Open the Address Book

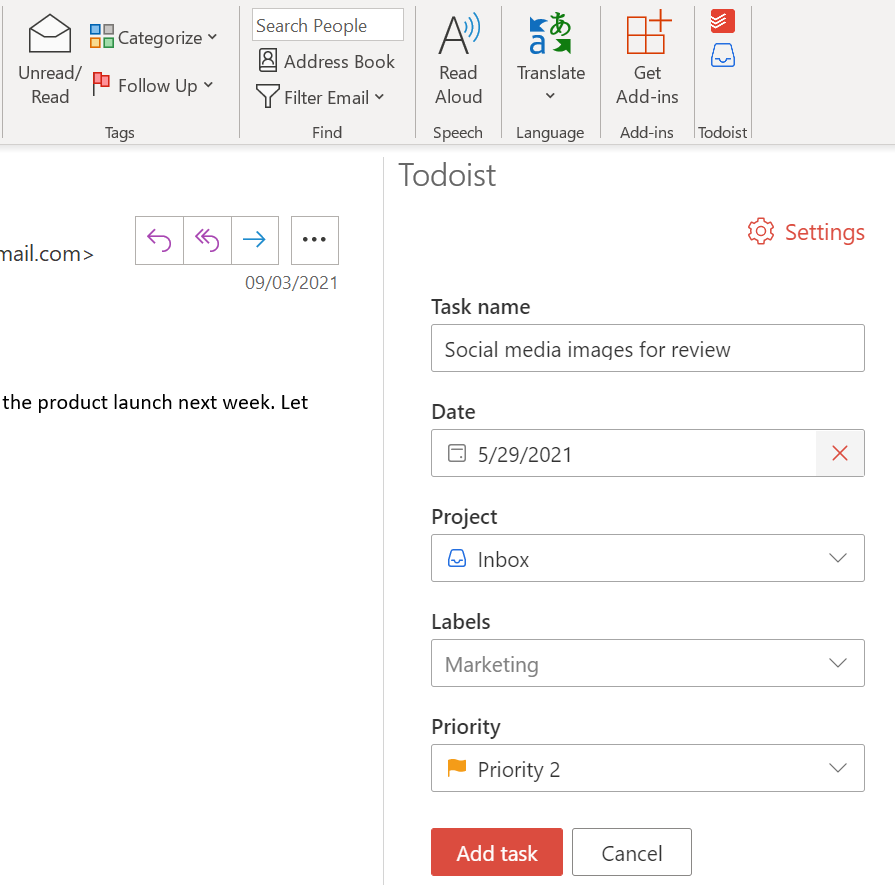[326, 61]
